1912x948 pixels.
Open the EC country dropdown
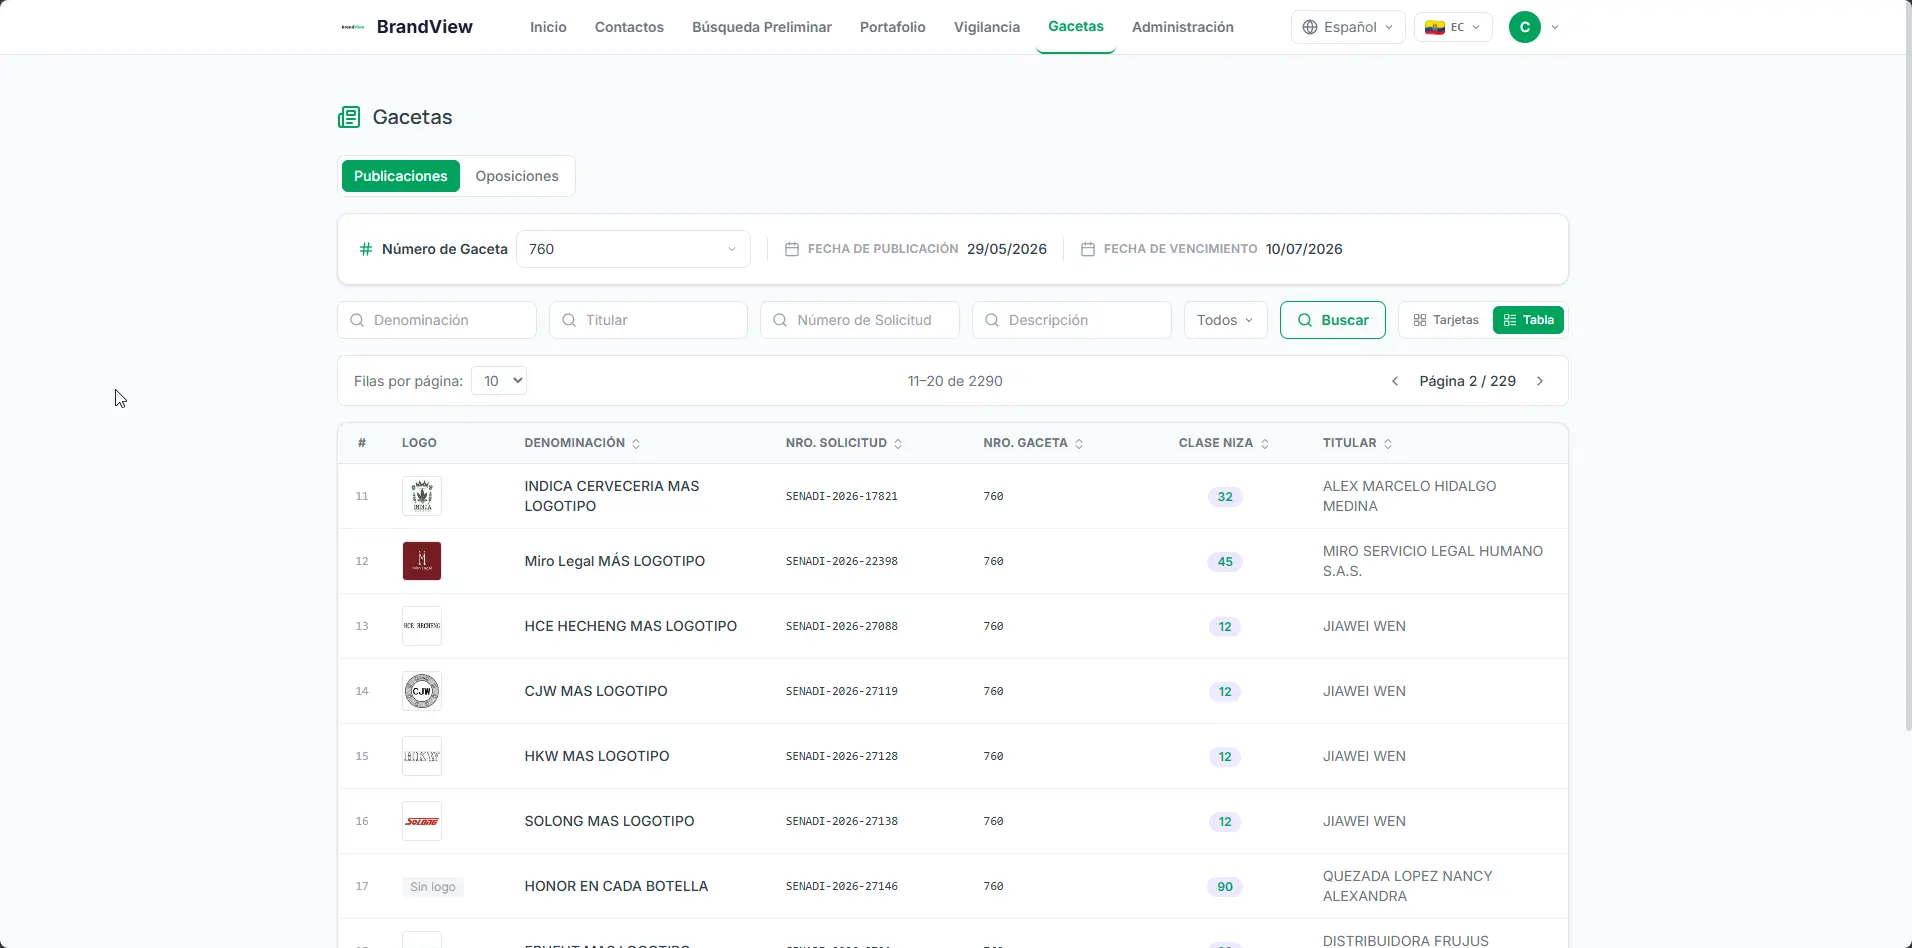[x=1453, y=27]
